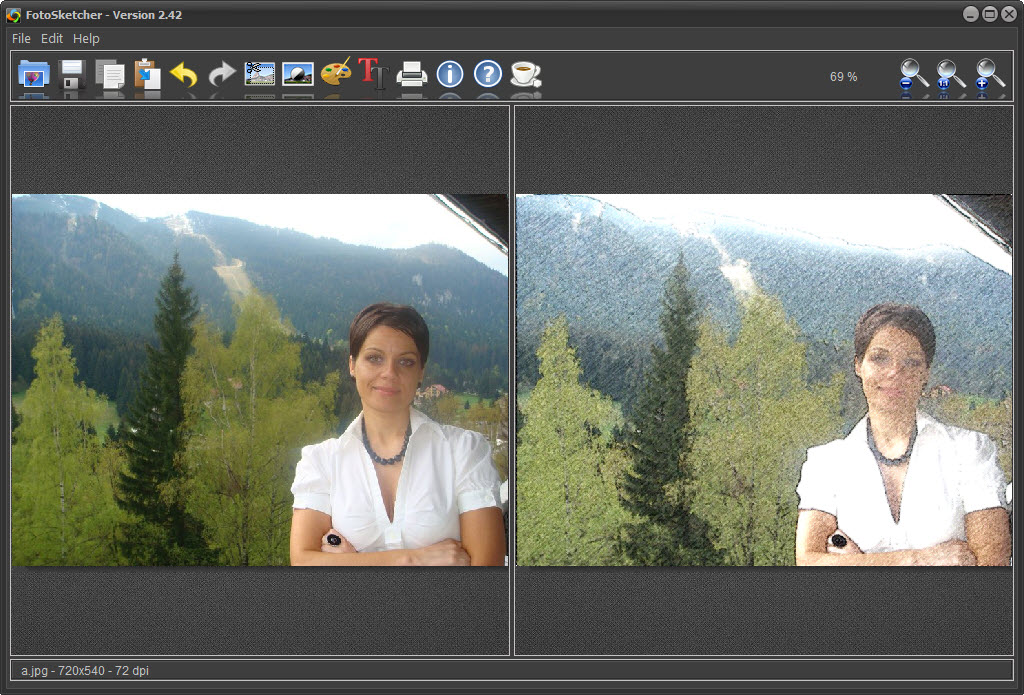Open the Edit menu
Screen dimensions: 1024x695
(52, 38)
